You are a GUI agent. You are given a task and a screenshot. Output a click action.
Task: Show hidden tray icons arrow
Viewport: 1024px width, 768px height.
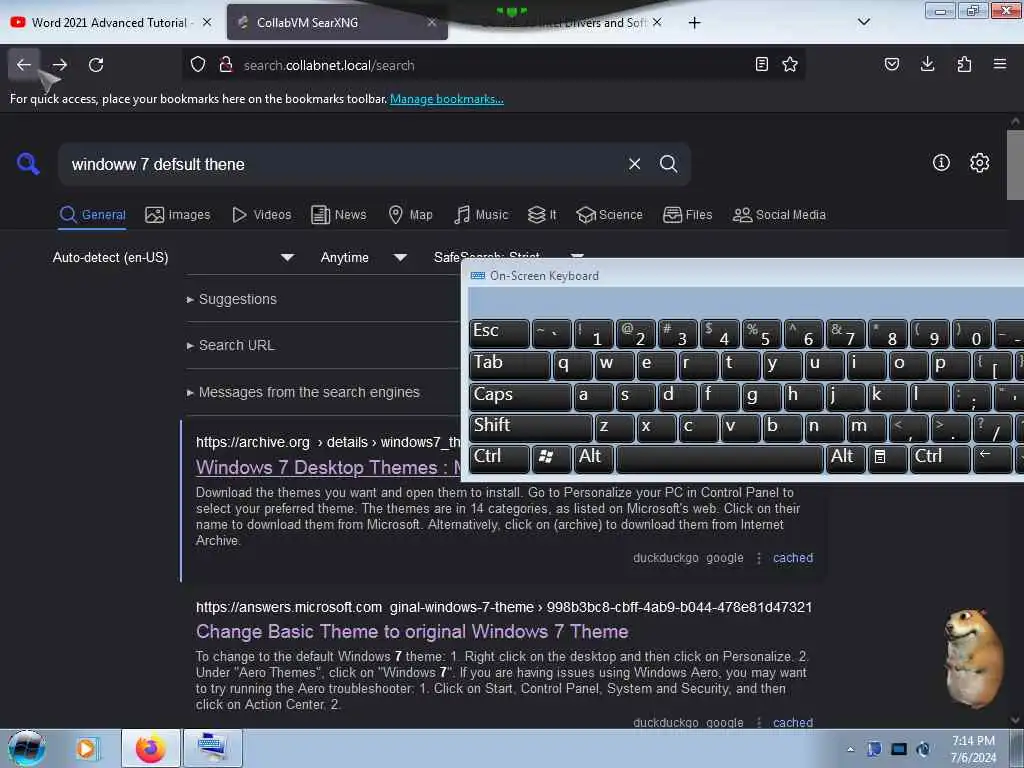[x=850, y=749]
